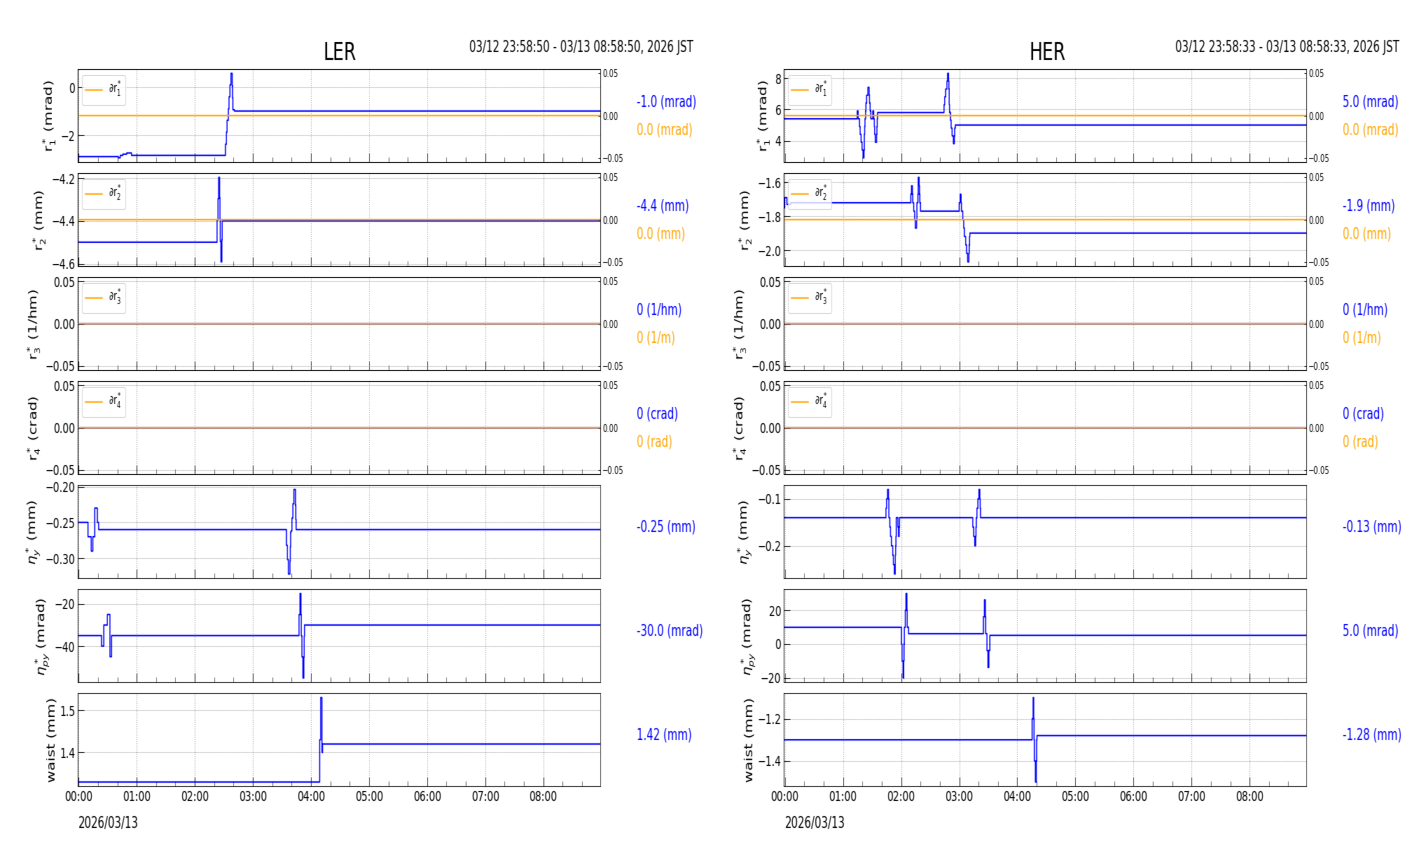This screenshot has height=864, width=1412.
Task: Click LER value "-4.4 (mm)"
Action: 662,206
